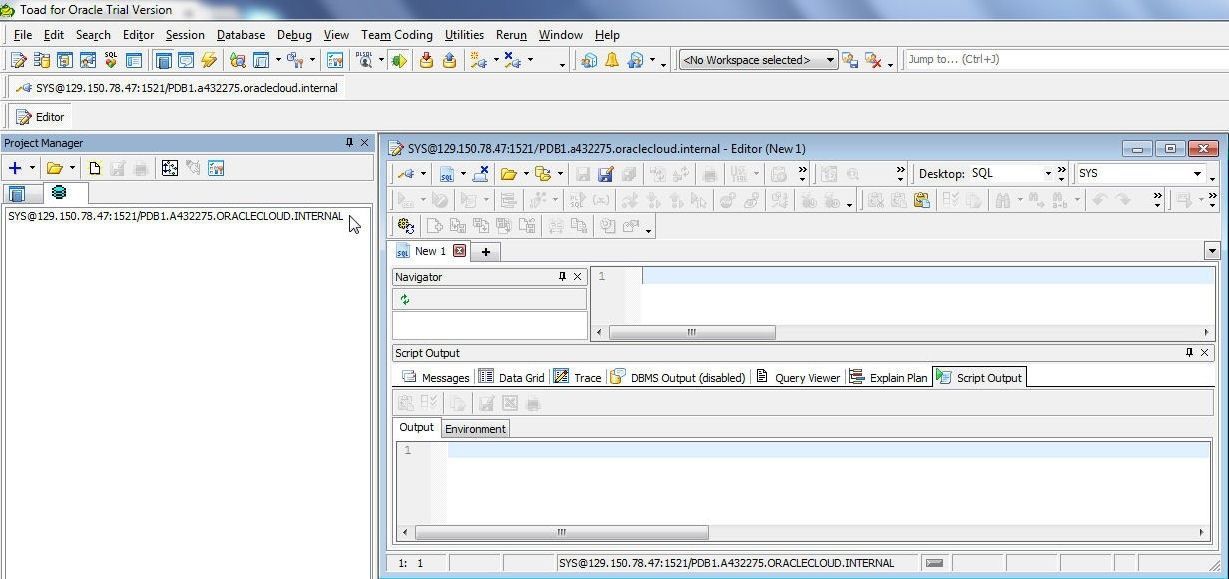Image resolution: width=1229 pixels, height=579 pixels.
Task: Click the SQL Optimizer icon with heart
Action: [111, 60]
